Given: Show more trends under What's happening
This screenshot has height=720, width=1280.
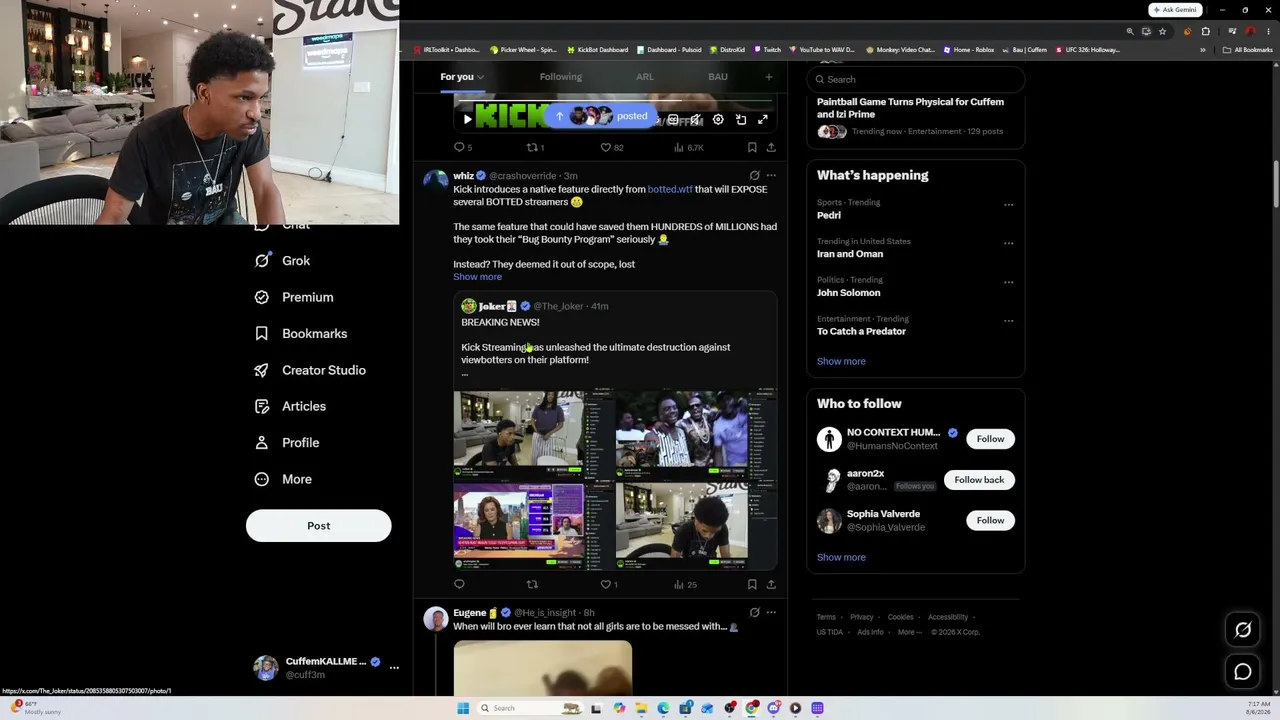Looking at the screenshot, I should pos(841,361).
